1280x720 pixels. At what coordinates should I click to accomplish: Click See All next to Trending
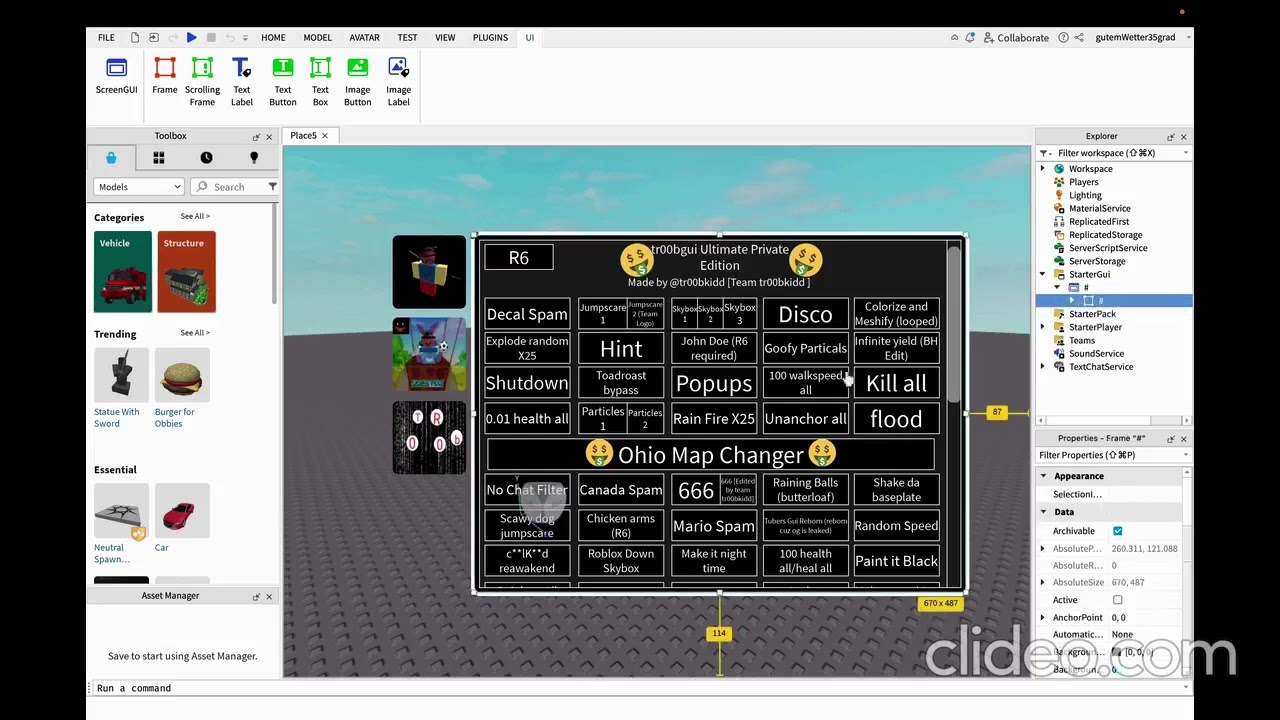pos(195,333)
